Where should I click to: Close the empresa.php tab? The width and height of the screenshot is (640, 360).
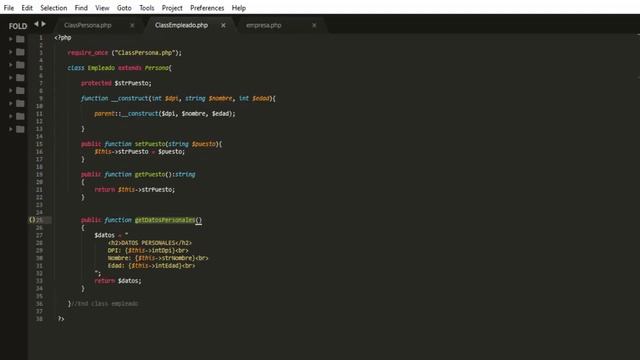[x=314, y=25]
